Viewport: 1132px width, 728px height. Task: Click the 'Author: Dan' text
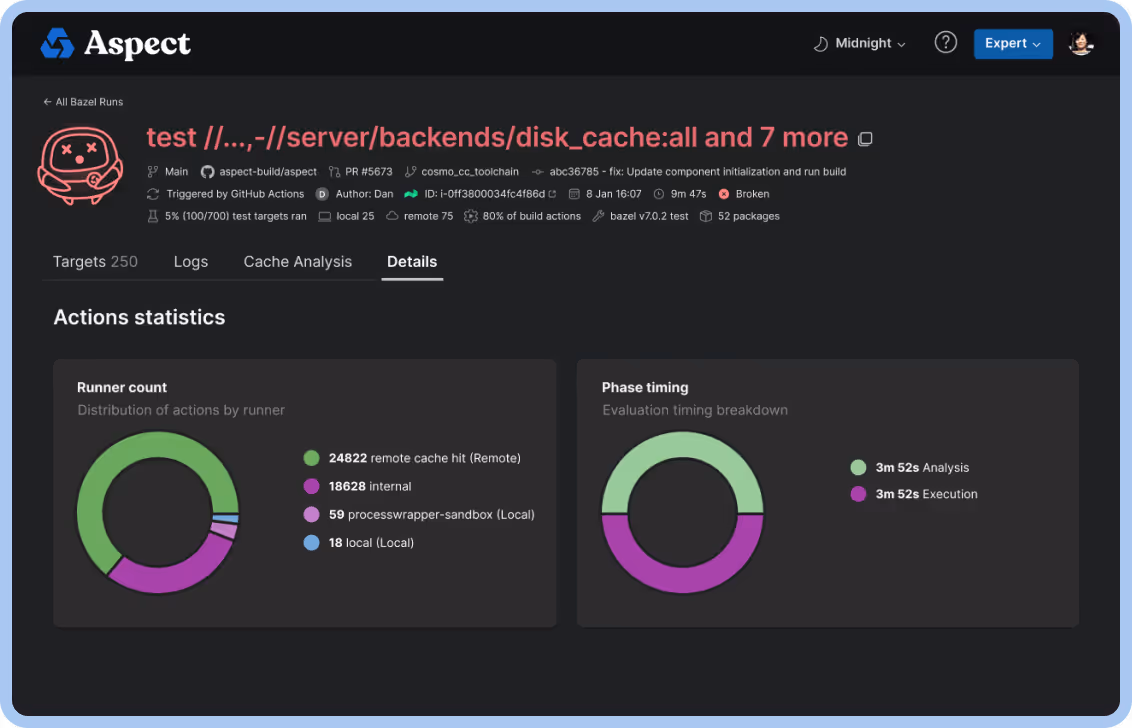365,194
